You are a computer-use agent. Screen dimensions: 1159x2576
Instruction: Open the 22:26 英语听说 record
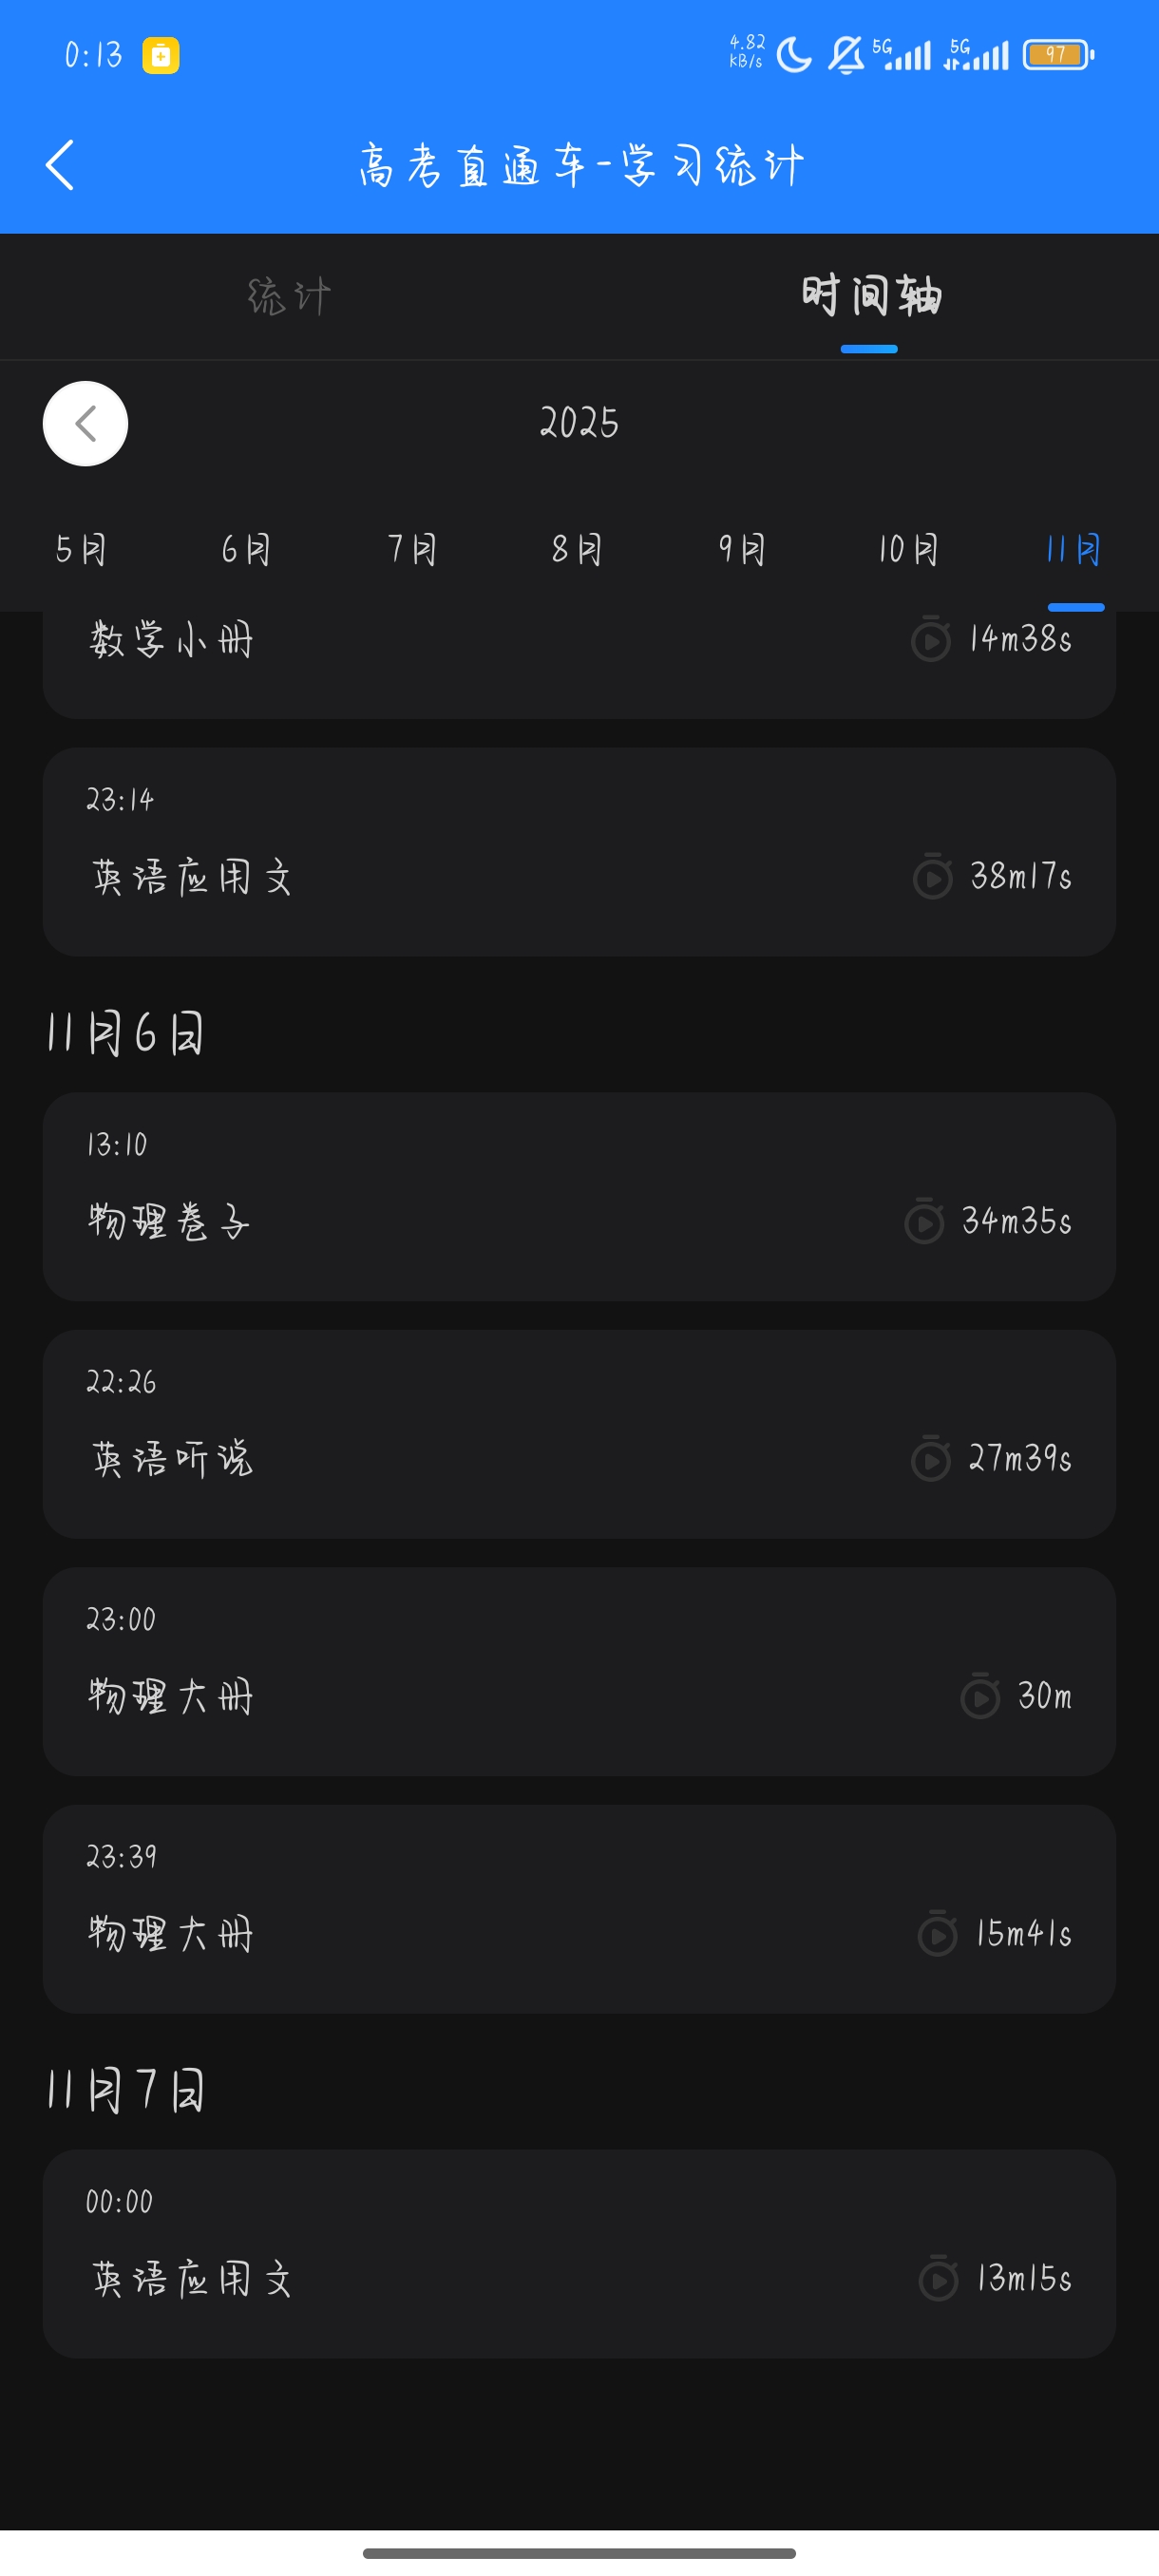click(579, 1434)
